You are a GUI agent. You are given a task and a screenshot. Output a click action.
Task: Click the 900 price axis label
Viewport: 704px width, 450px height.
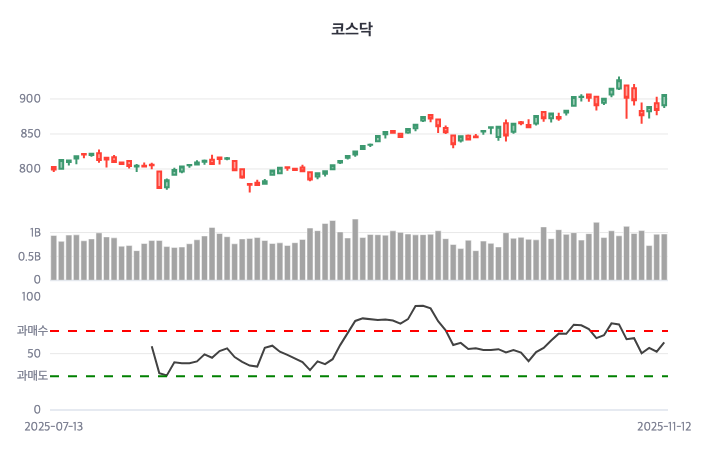30,99
